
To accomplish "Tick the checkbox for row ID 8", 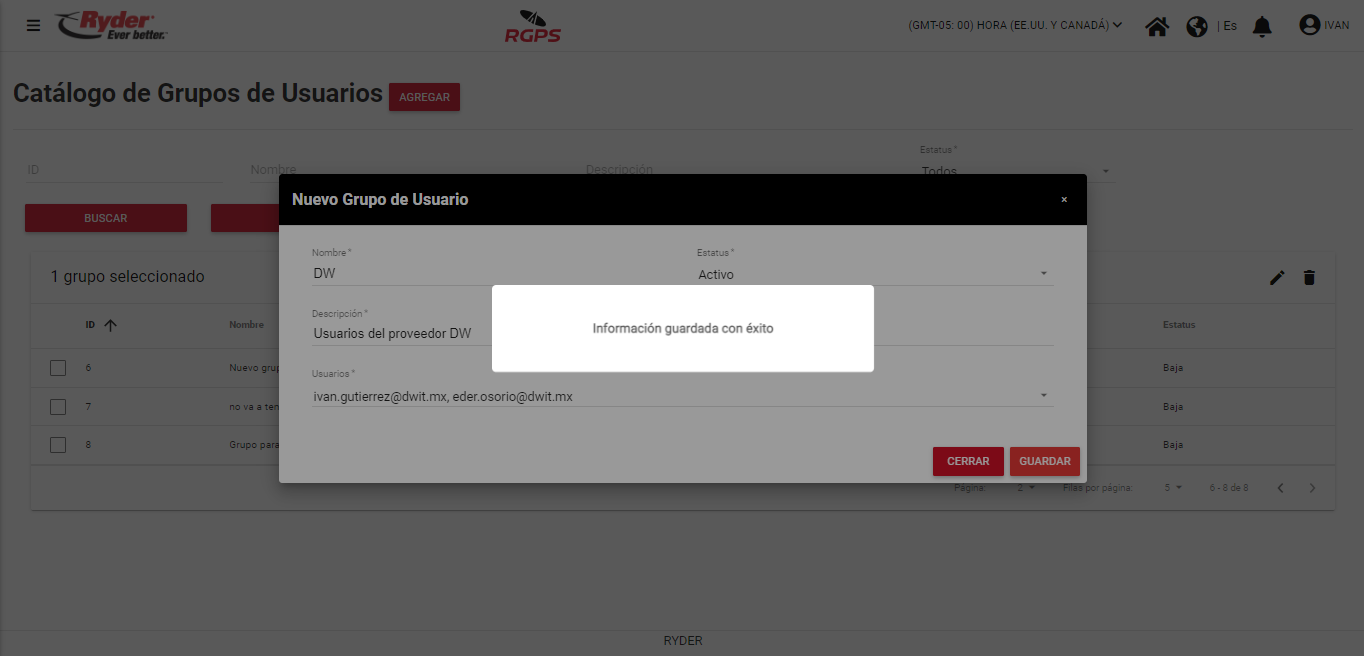I will 58,445.
